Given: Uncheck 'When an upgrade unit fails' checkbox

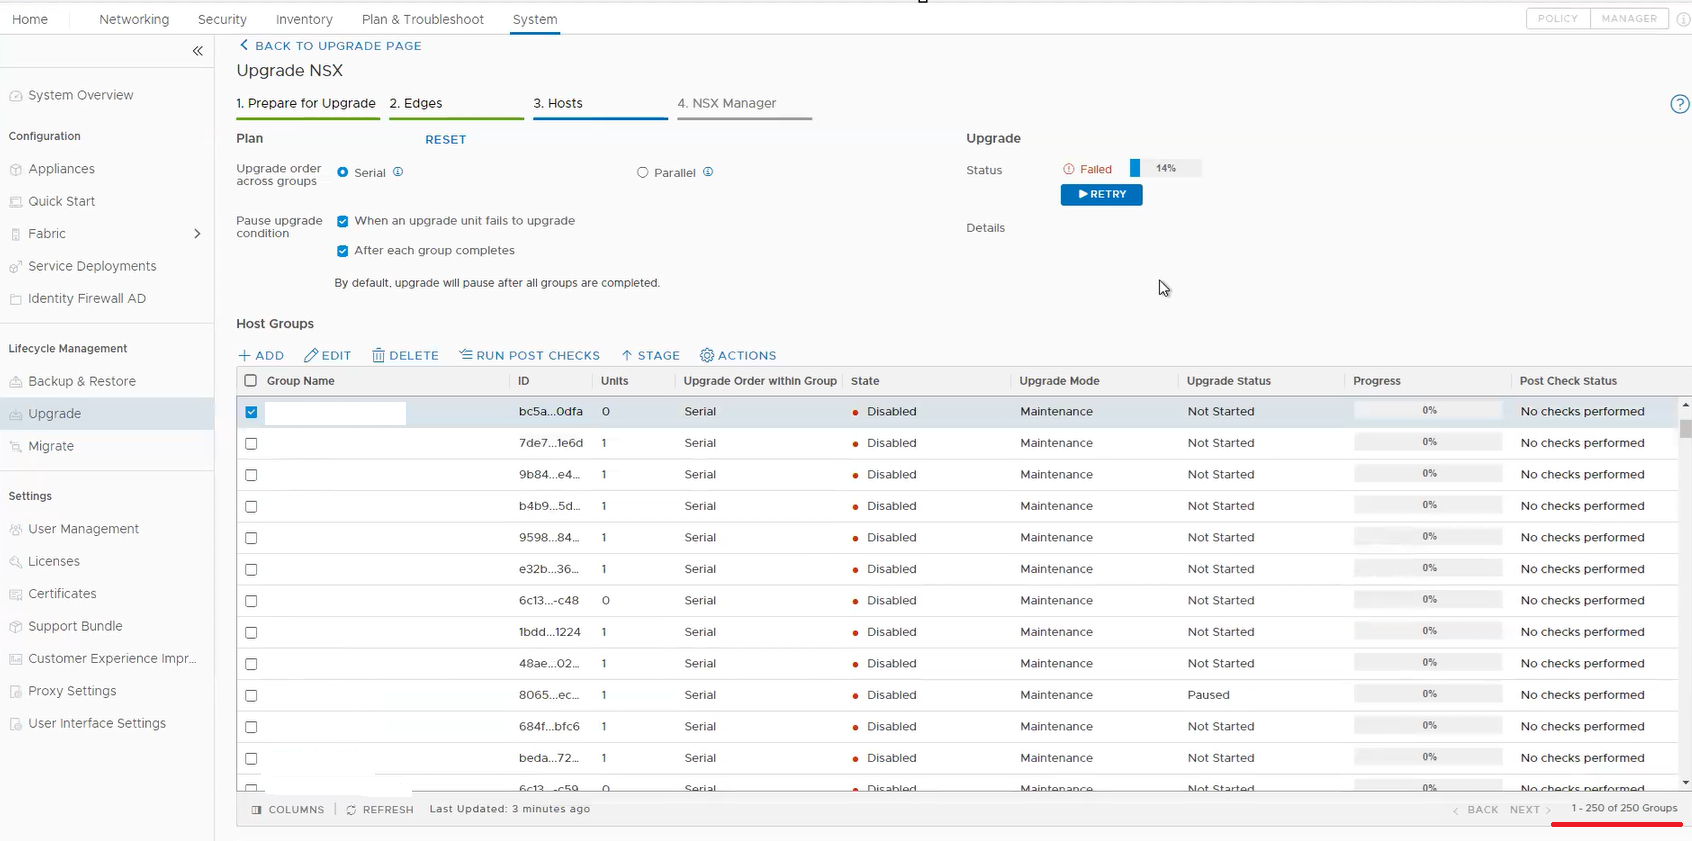Looking at the screenshot, I should click(x=343, y=221).
